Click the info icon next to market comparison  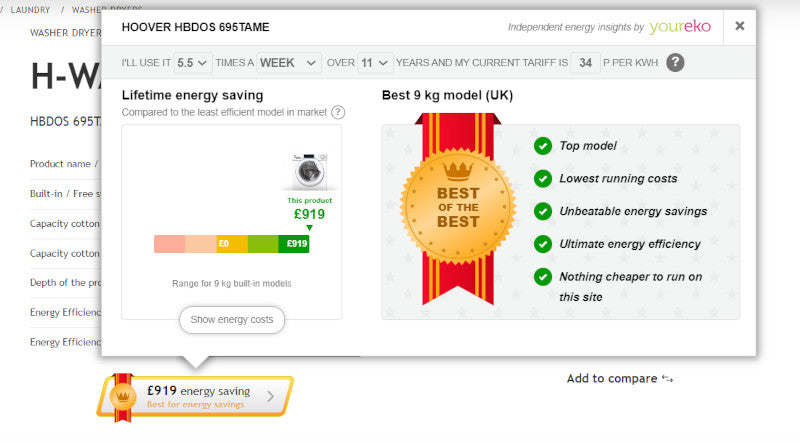338,112
